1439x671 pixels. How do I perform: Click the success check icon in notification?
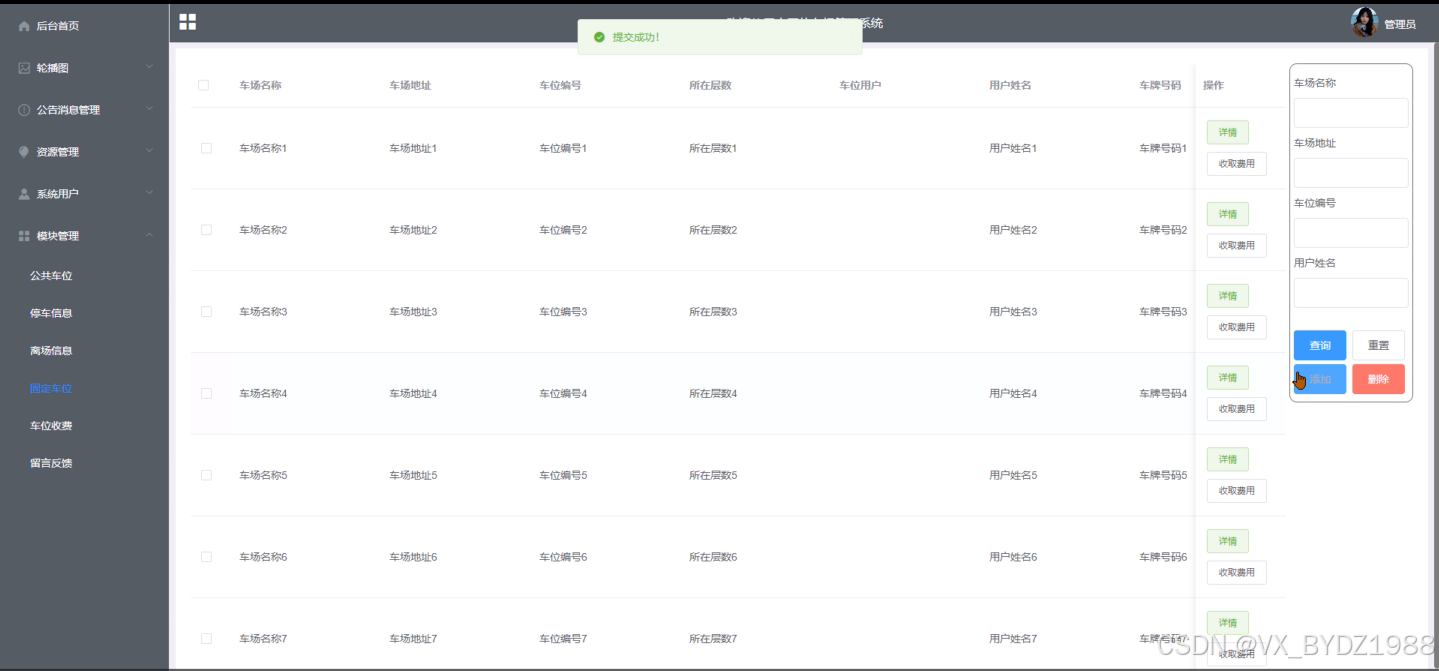(599, 37)
